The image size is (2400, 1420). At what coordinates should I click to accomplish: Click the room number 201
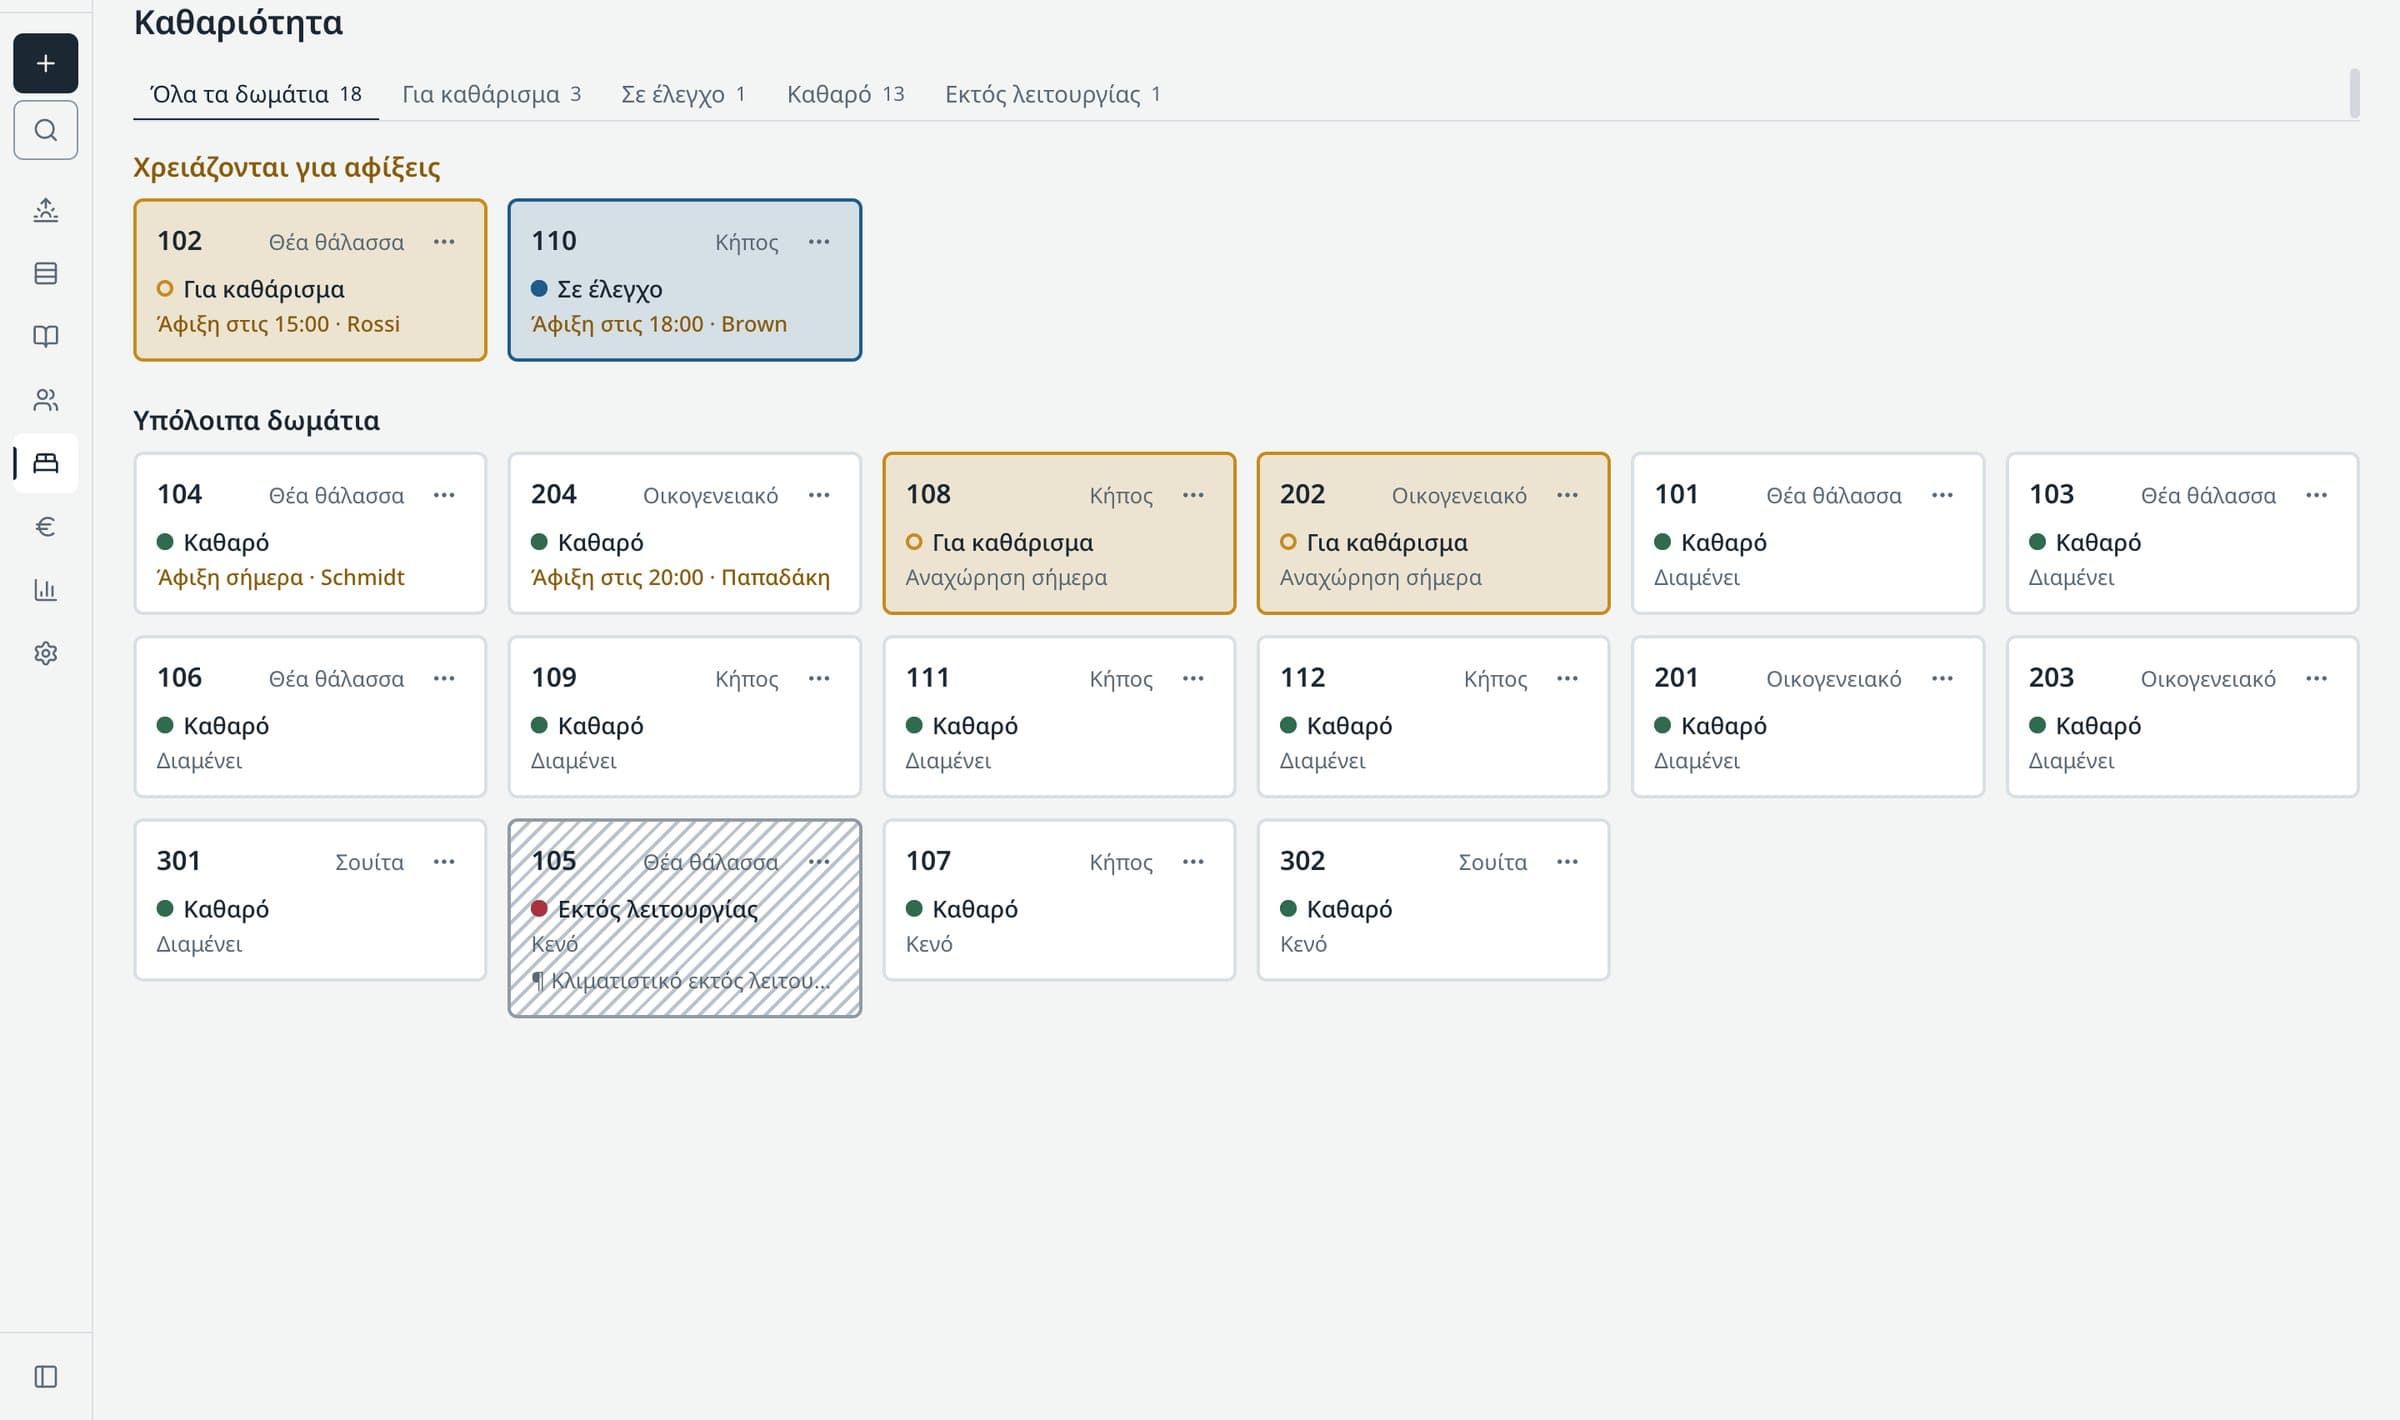pos(1676,678)
